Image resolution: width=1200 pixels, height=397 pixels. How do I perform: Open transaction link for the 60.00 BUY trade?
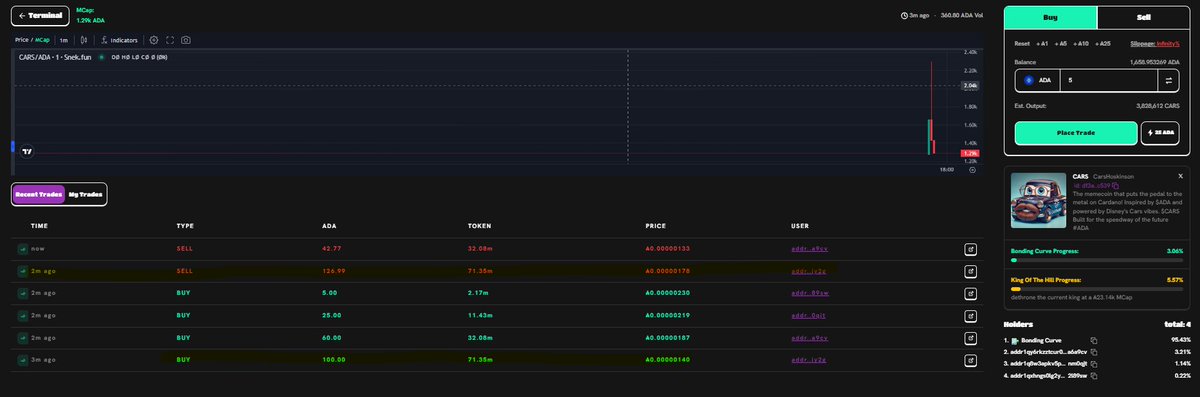tap(970, 338)
